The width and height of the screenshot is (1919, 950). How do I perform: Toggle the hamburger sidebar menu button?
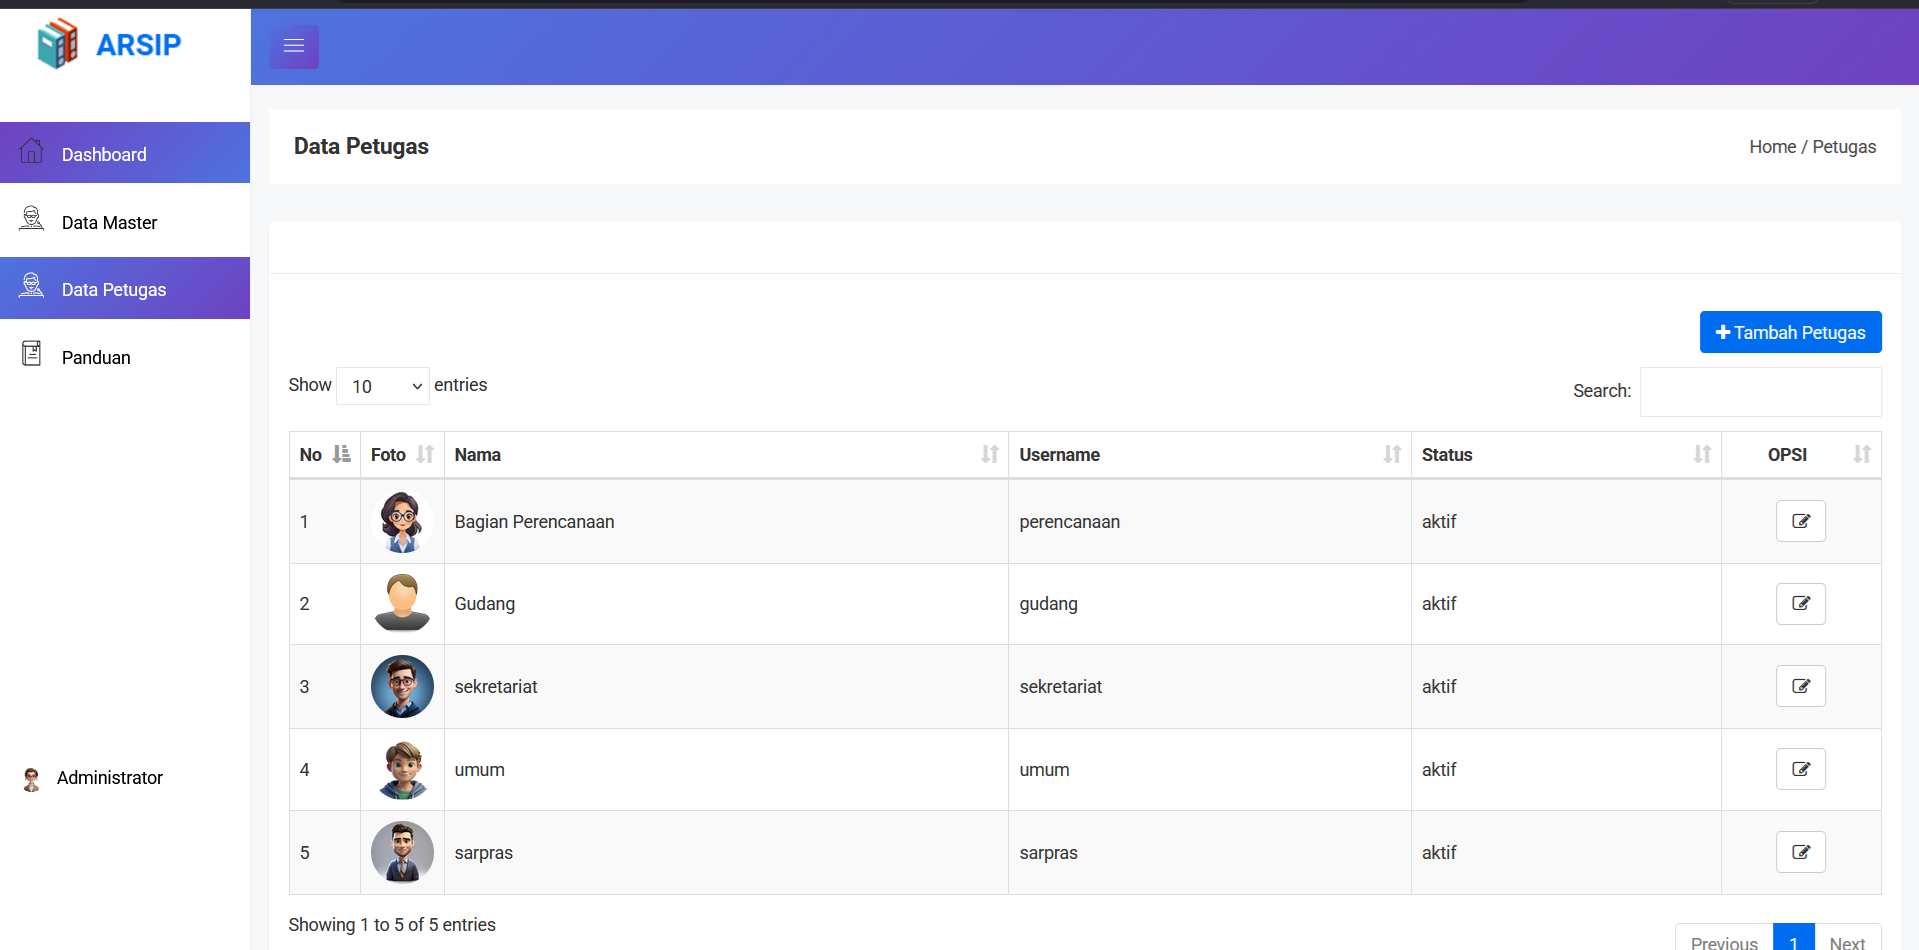(294, 46)
